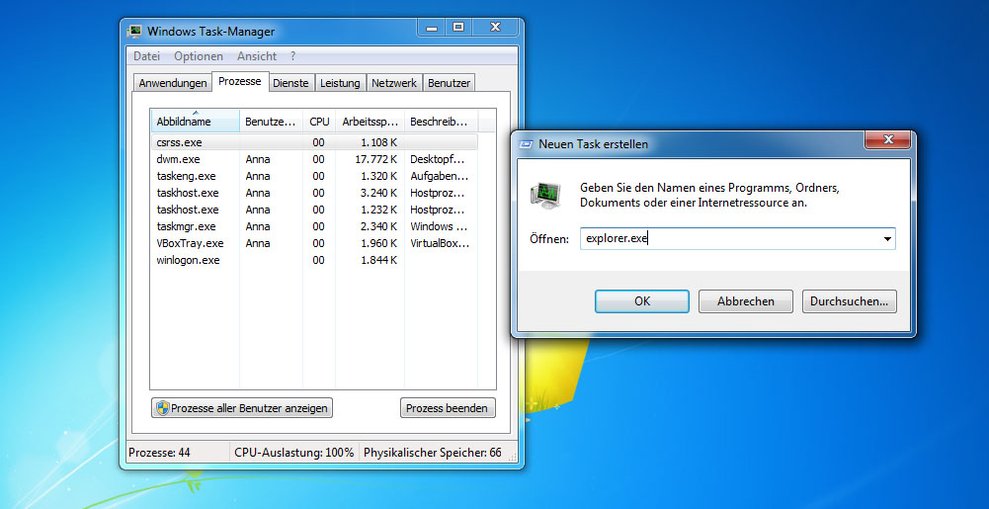Maximize the Windows Task-Manager window

459,27
